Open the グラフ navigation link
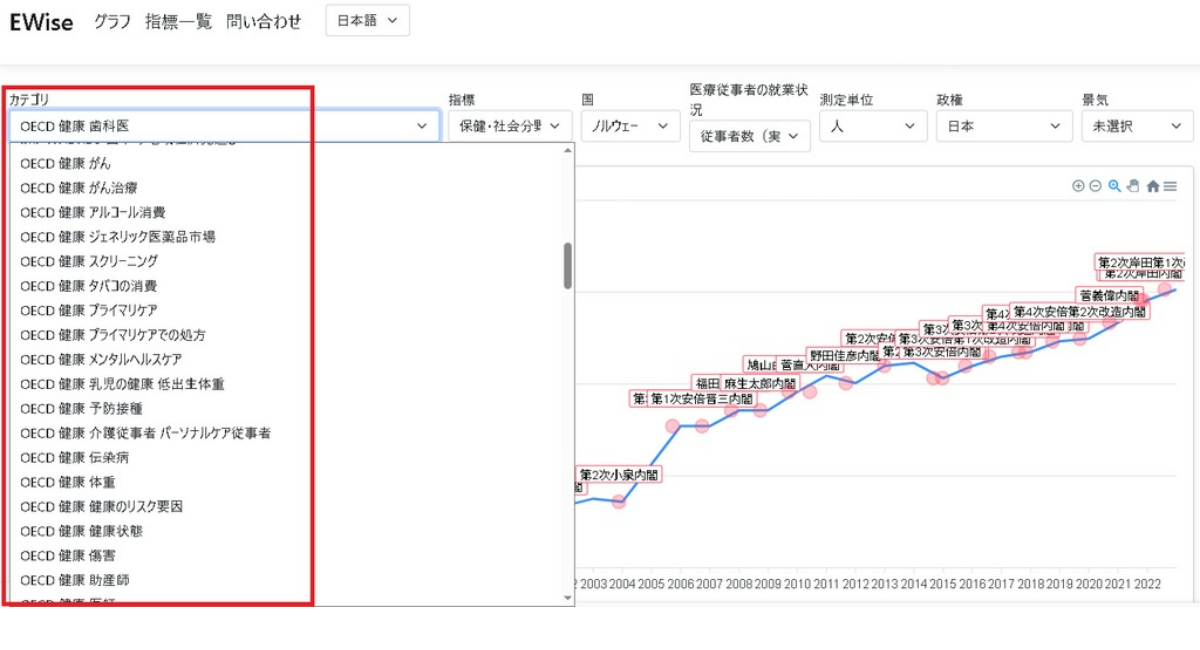This screenshot has height=650, width=1200. (112, 22)
